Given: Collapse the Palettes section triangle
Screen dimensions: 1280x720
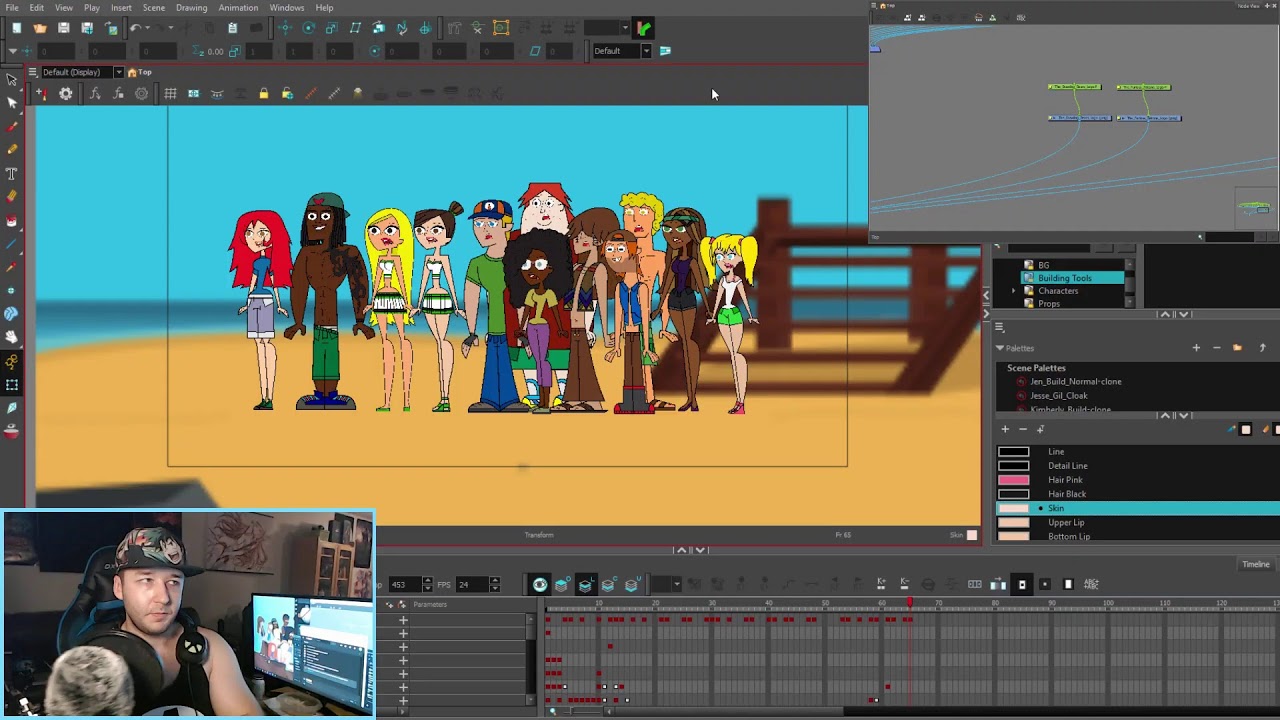Looking at the screenshot, I should click(x=999, y=348).
